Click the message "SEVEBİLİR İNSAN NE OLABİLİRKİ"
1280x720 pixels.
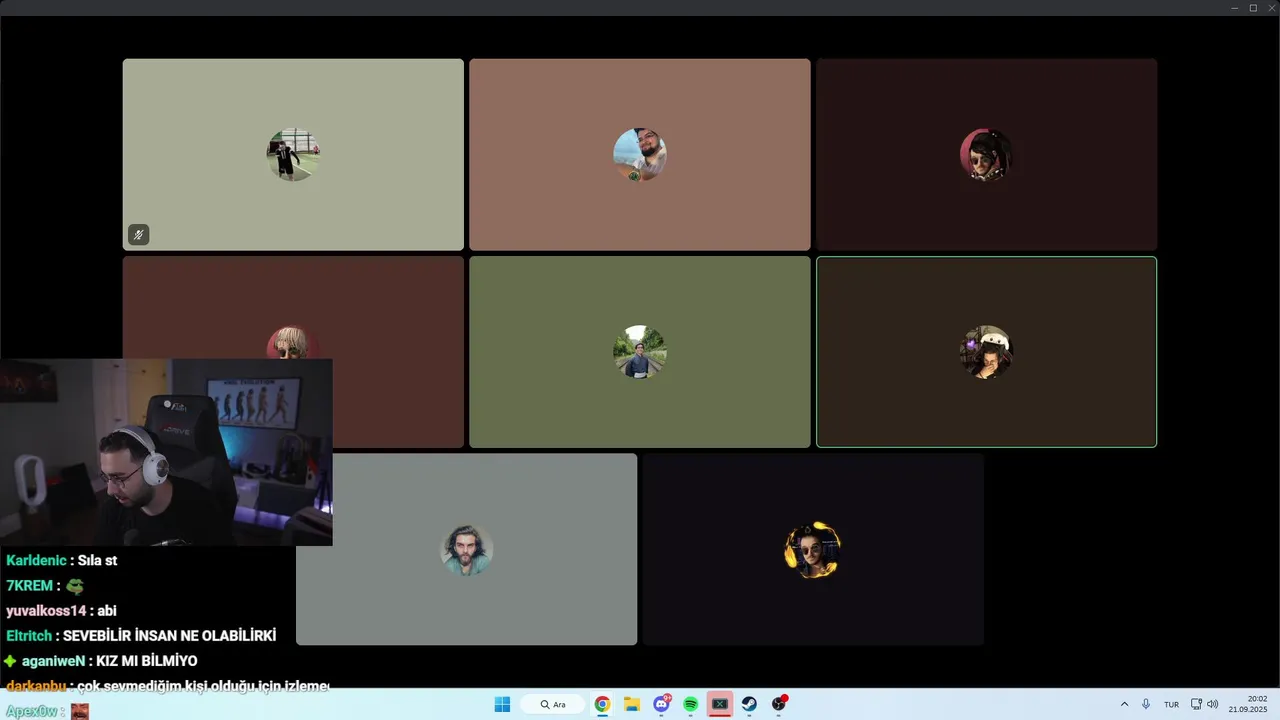click(x=169, y=636)
